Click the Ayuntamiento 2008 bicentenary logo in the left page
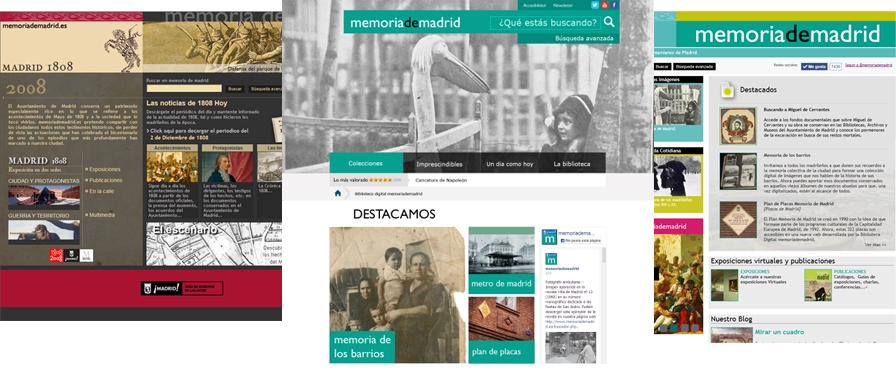The image size is (896, 371). [56, 255]
